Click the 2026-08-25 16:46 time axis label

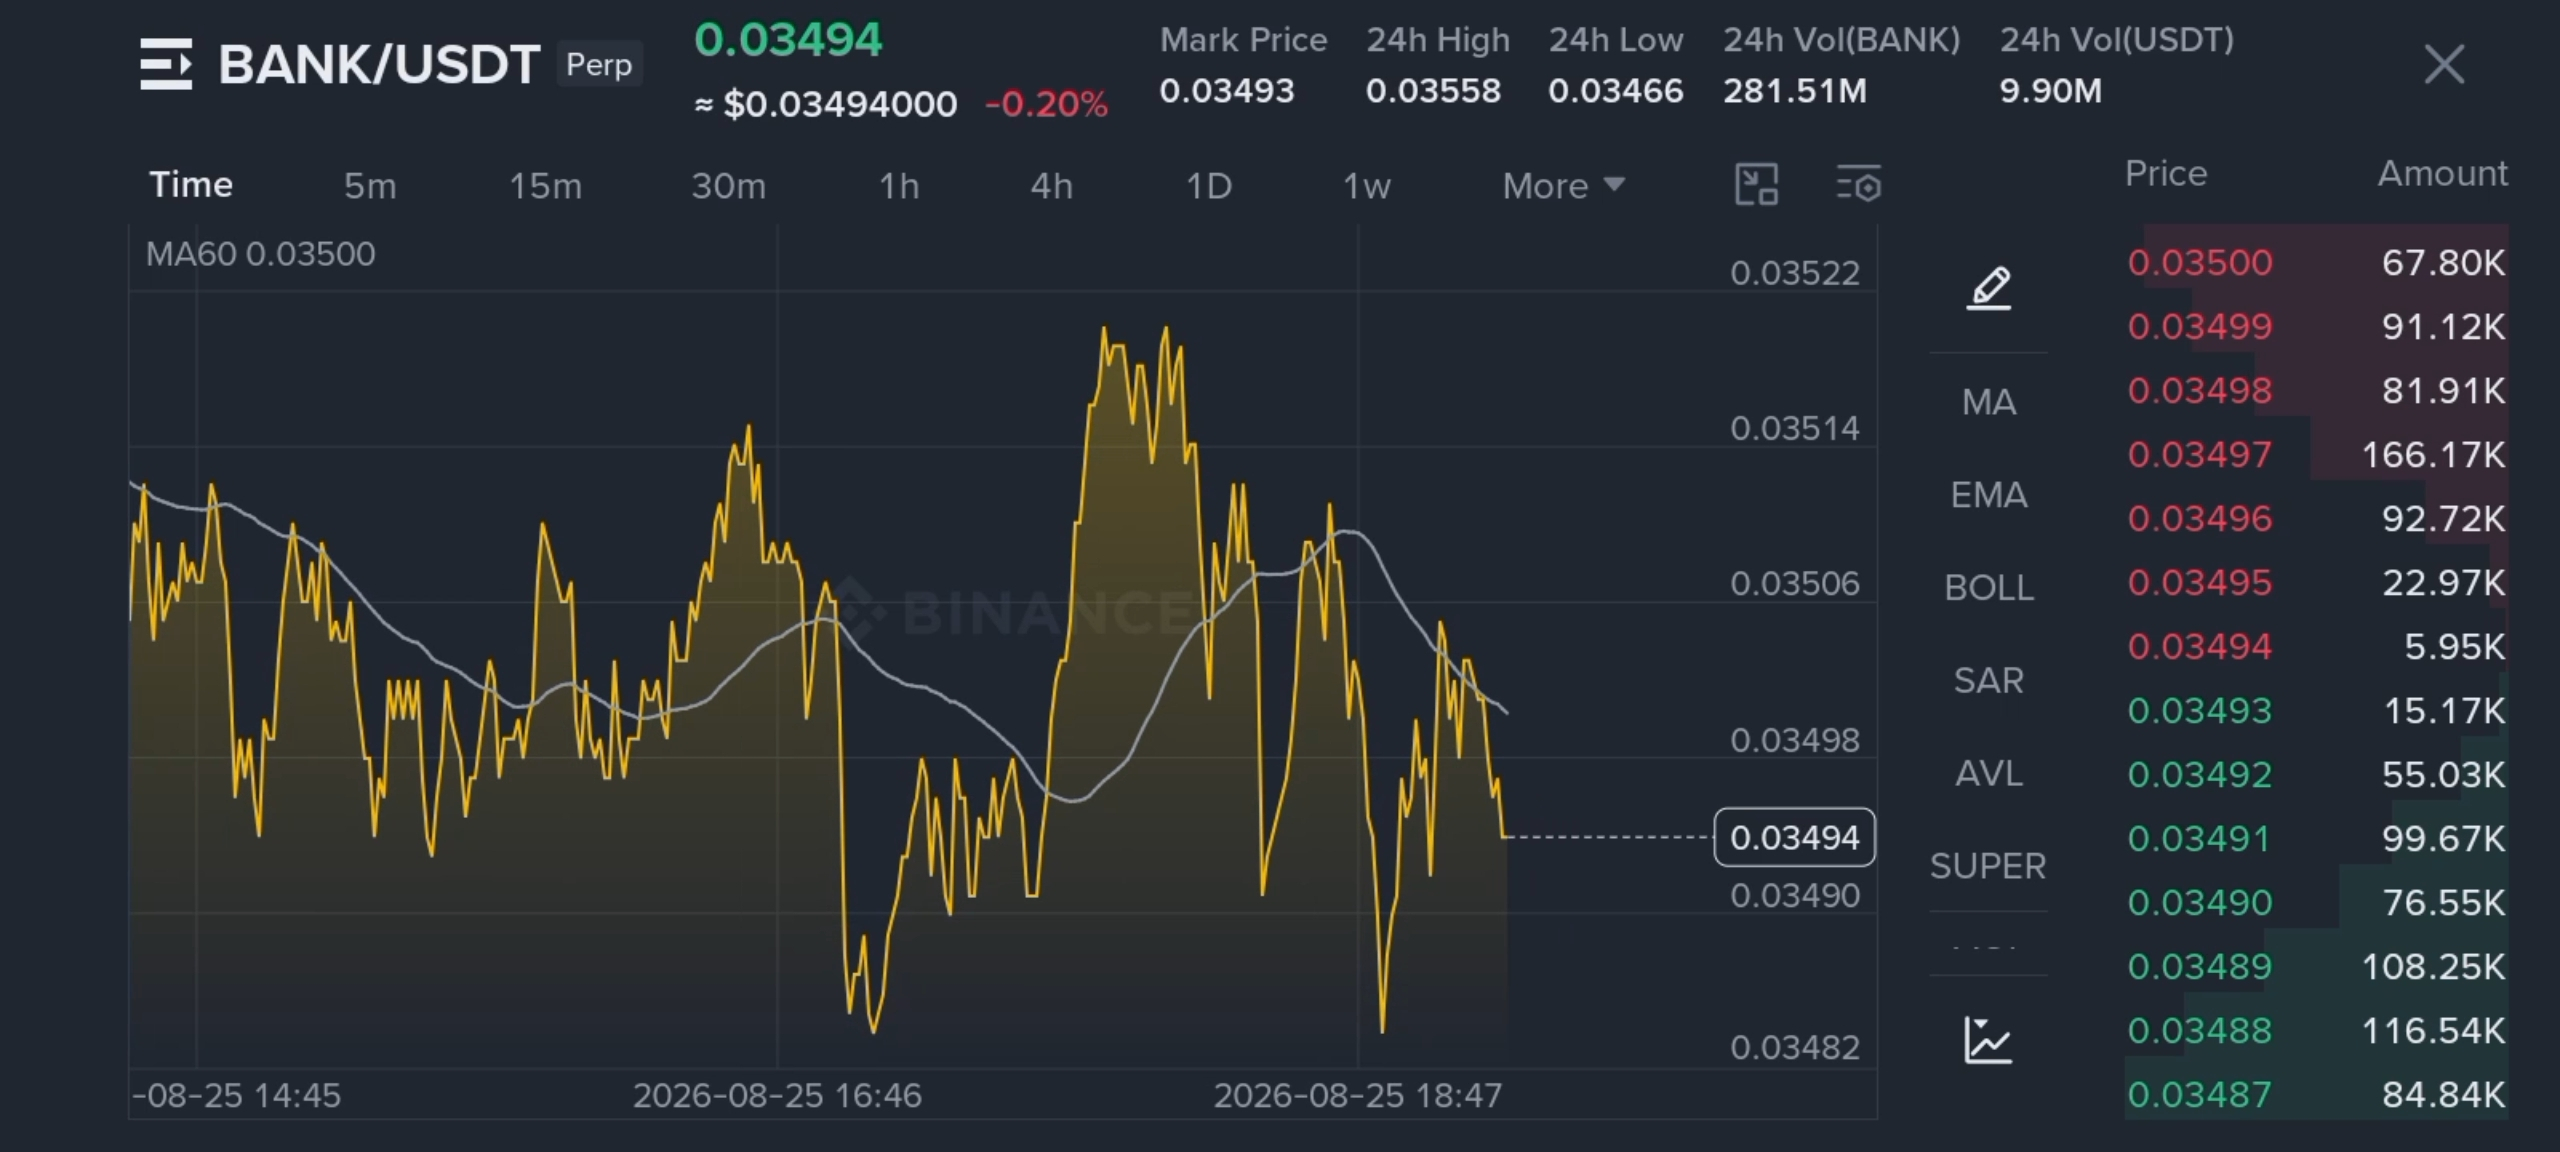[777, 1096]
